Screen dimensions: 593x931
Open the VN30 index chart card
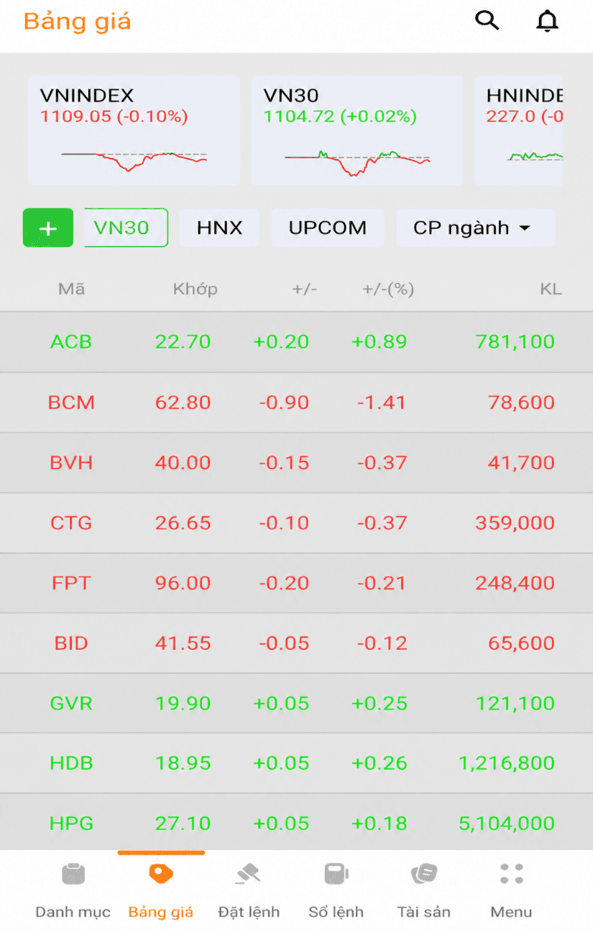click(x=357, y=130)
